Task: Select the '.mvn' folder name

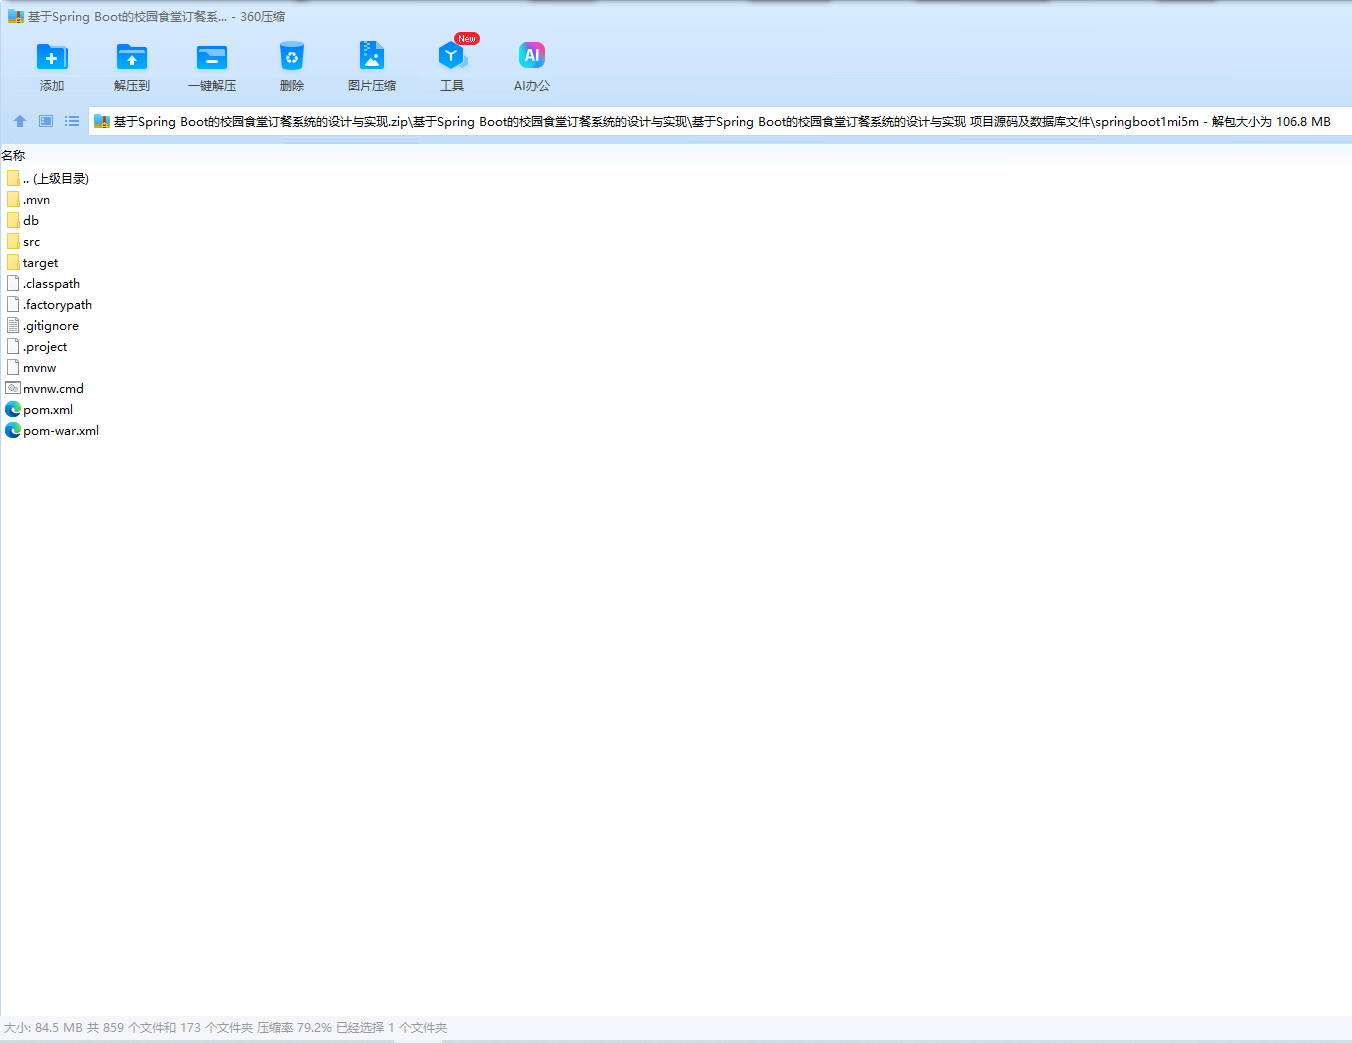Action: (37, 200)
